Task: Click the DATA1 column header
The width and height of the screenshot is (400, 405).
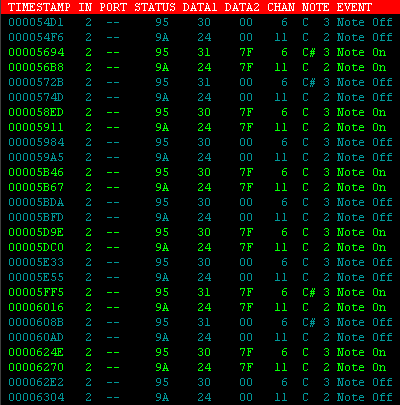Action: (x=200, y=7)
